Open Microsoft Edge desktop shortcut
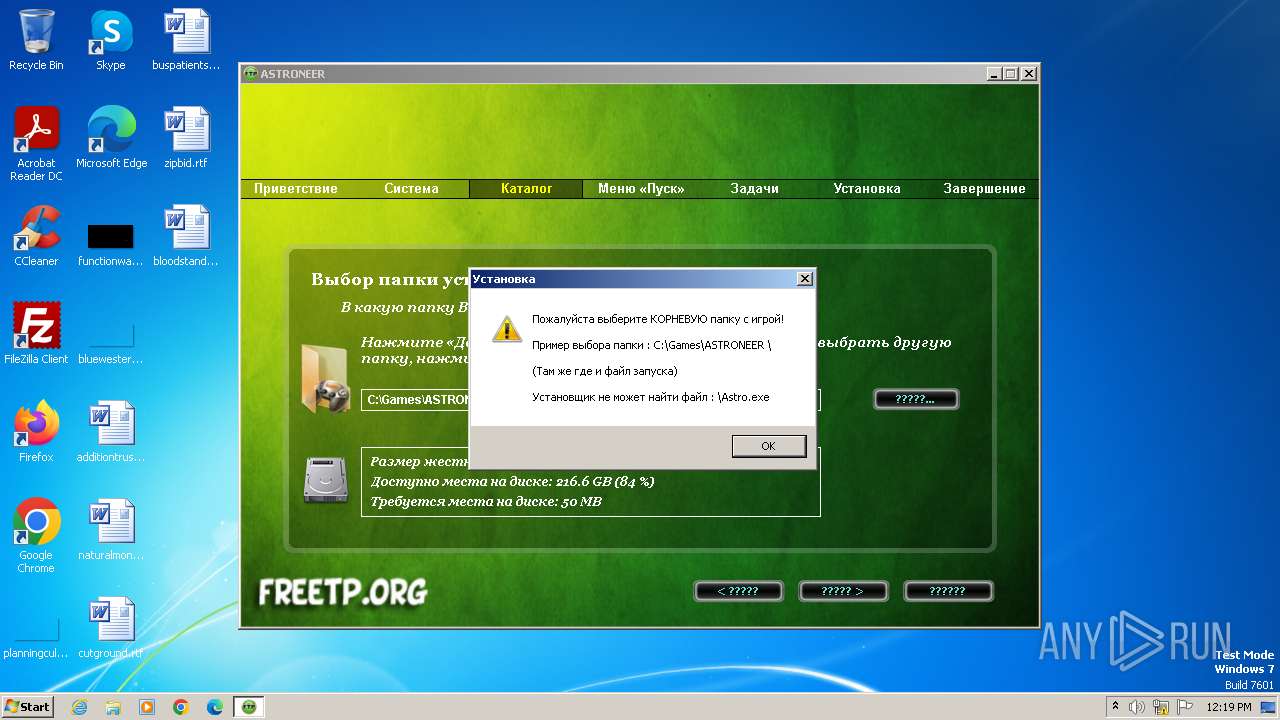This screenshot has width=1280, height=720. click(111, 137)
